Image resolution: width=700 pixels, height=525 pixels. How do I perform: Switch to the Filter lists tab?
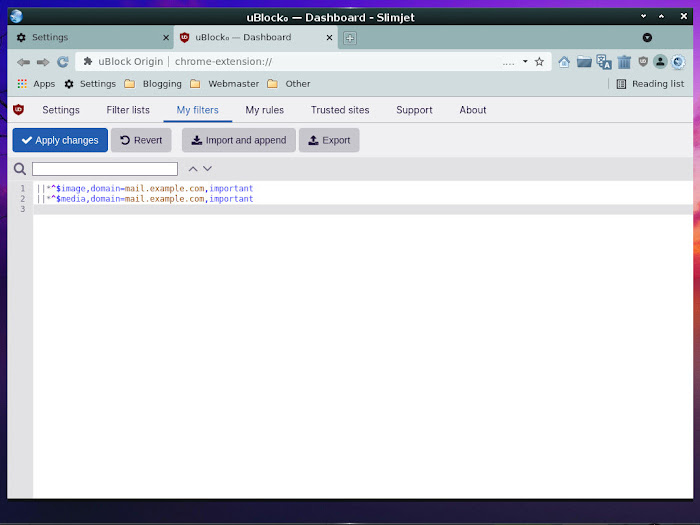tap(128, 110)
